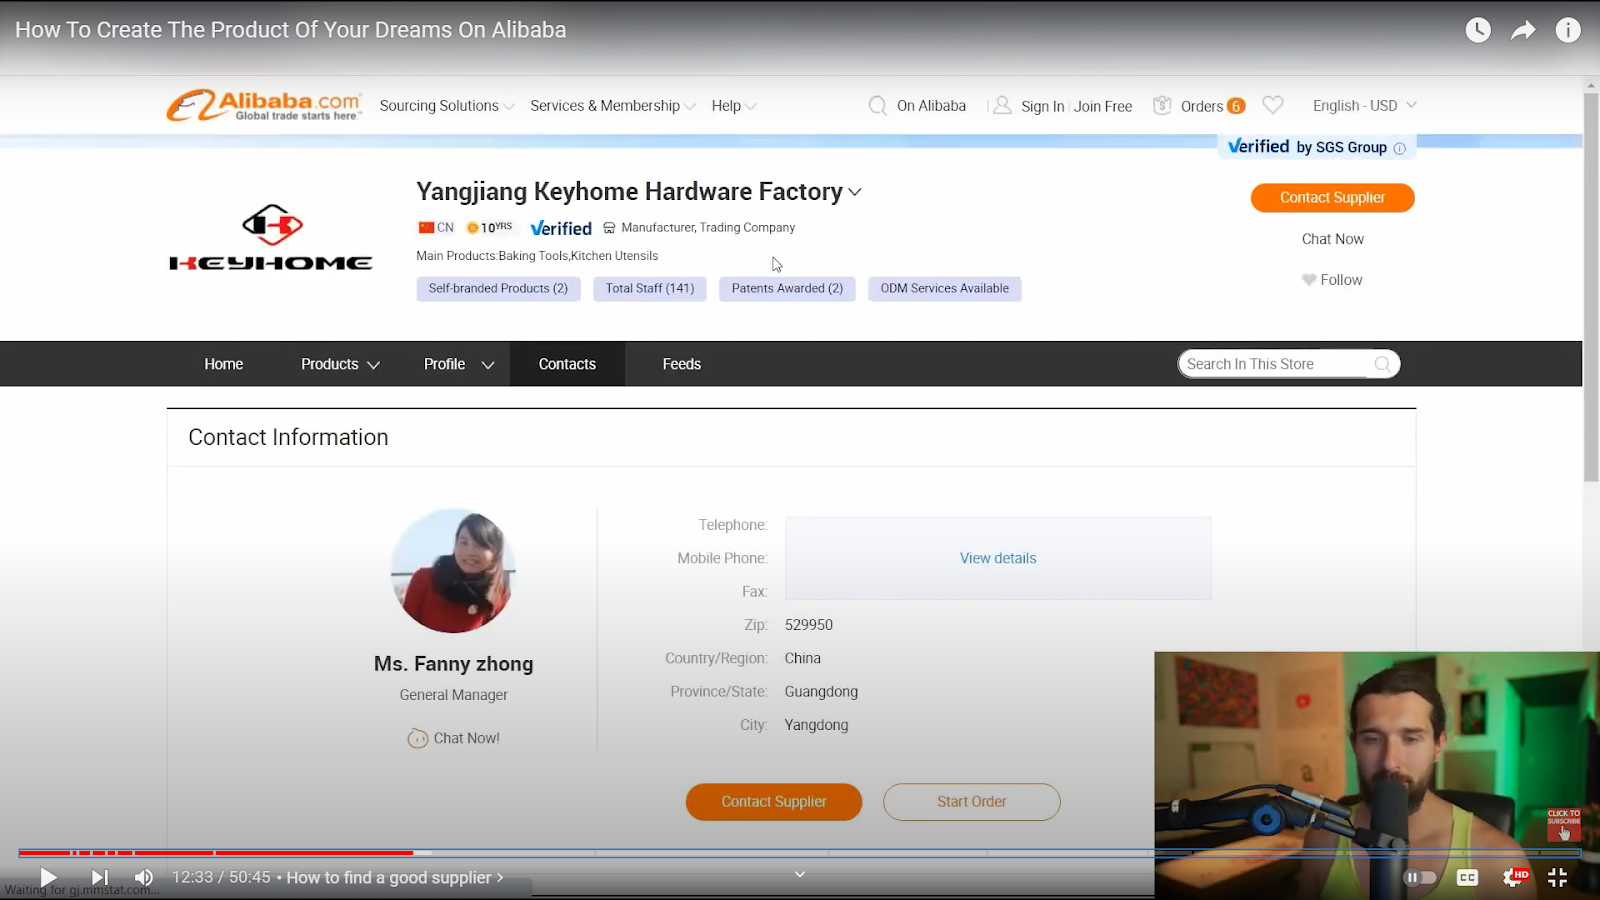Open the video info icon
Screen dimensions: 1600x900
1568,30
